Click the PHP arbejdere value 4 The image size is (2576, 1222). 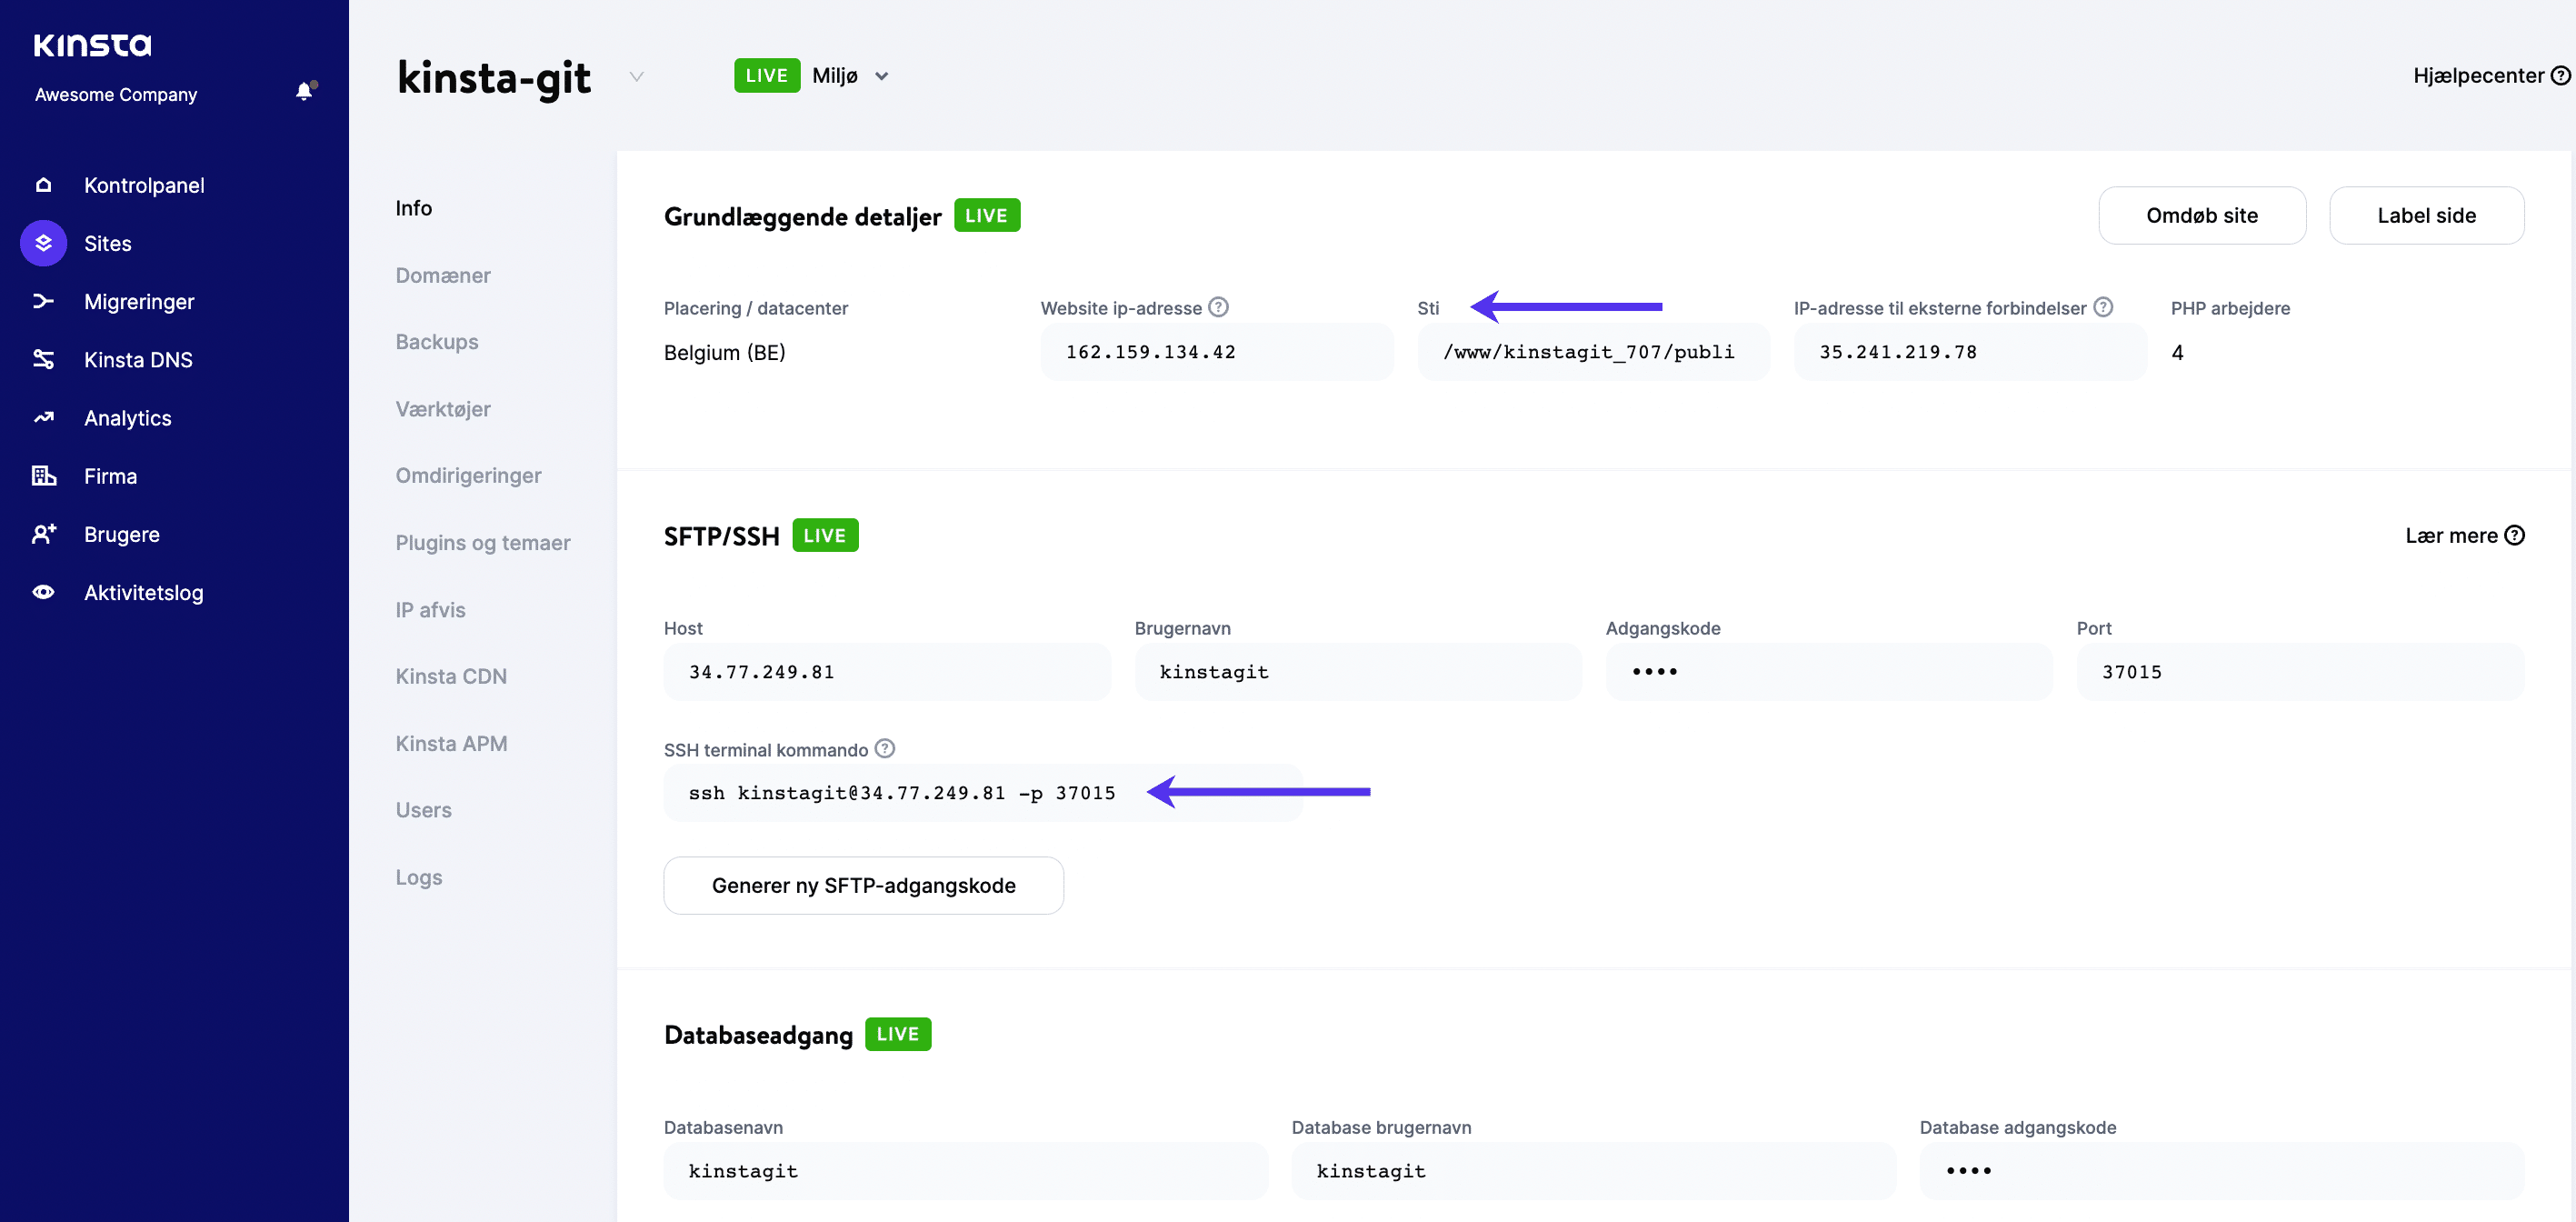click(2178, 352)
